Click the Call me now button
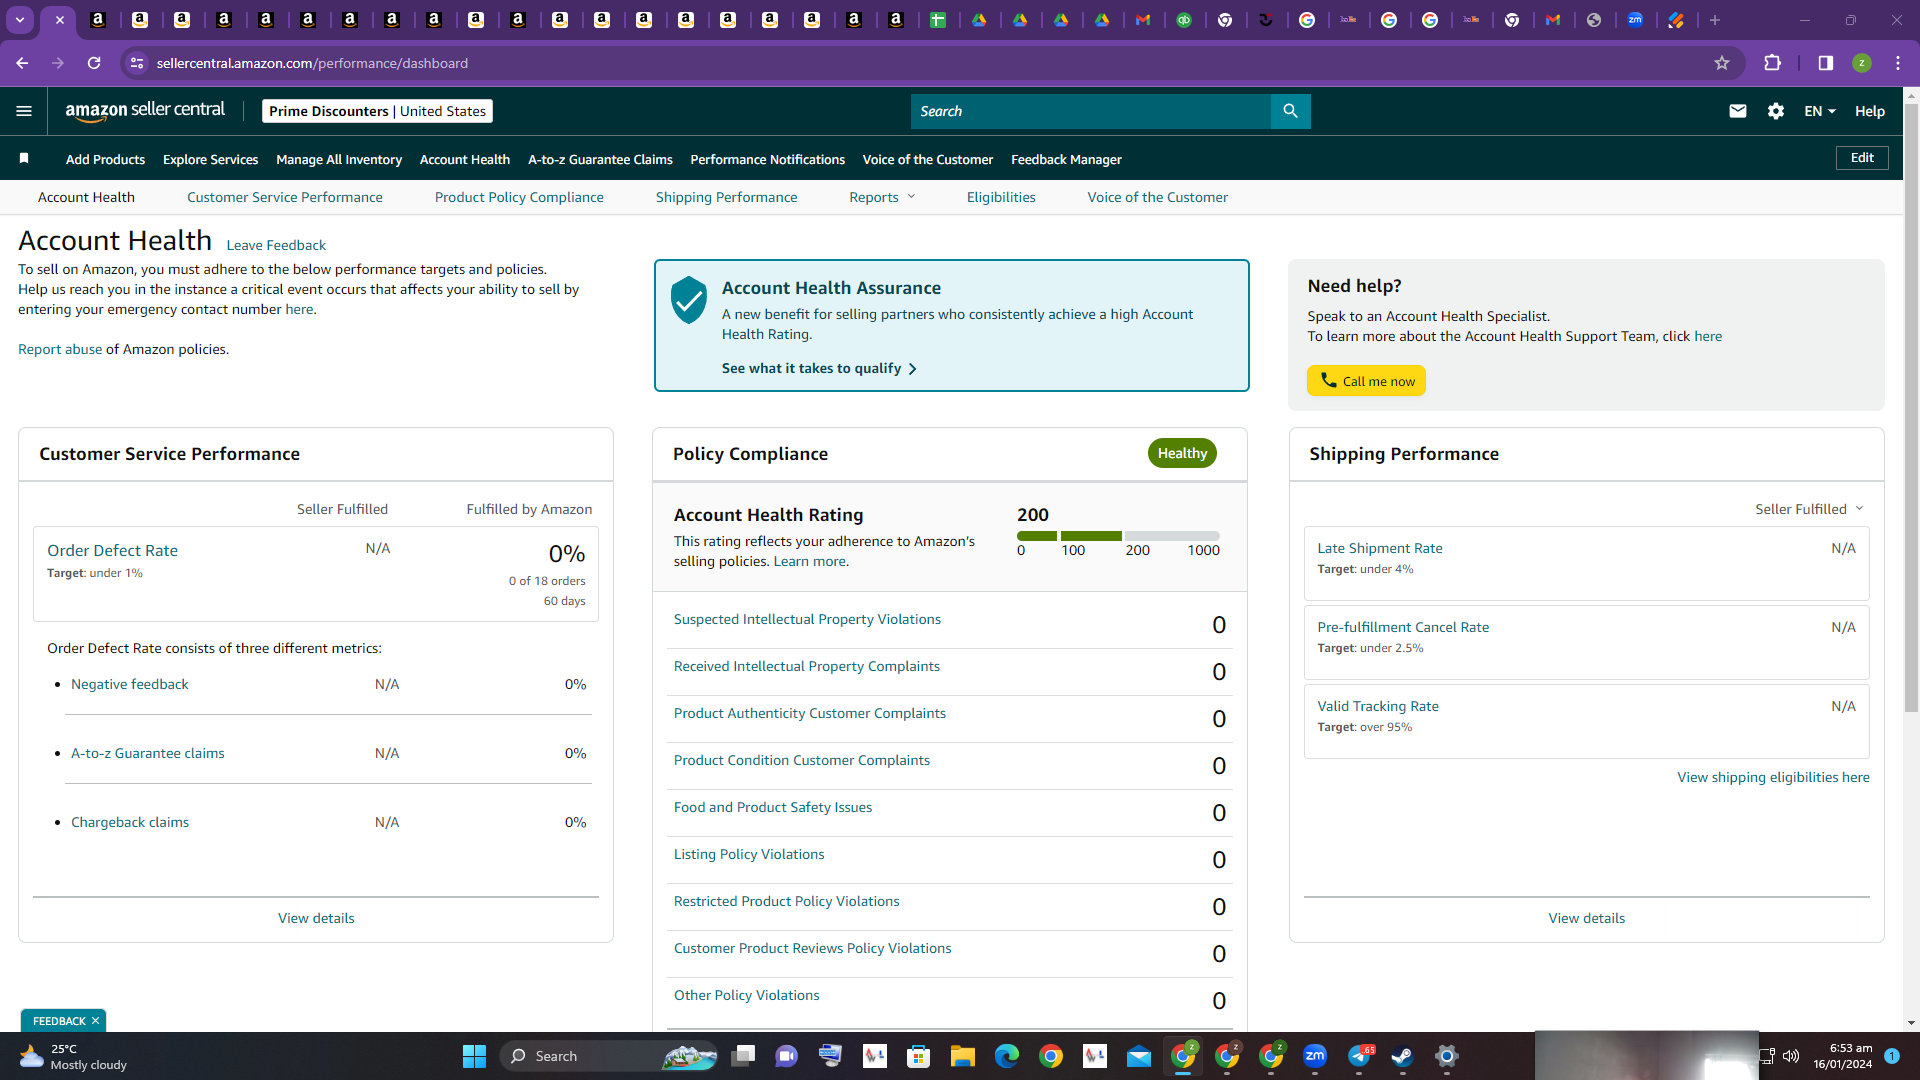The height and width of the screenshot is (1080, 1920). click(x=1366, y=381)
